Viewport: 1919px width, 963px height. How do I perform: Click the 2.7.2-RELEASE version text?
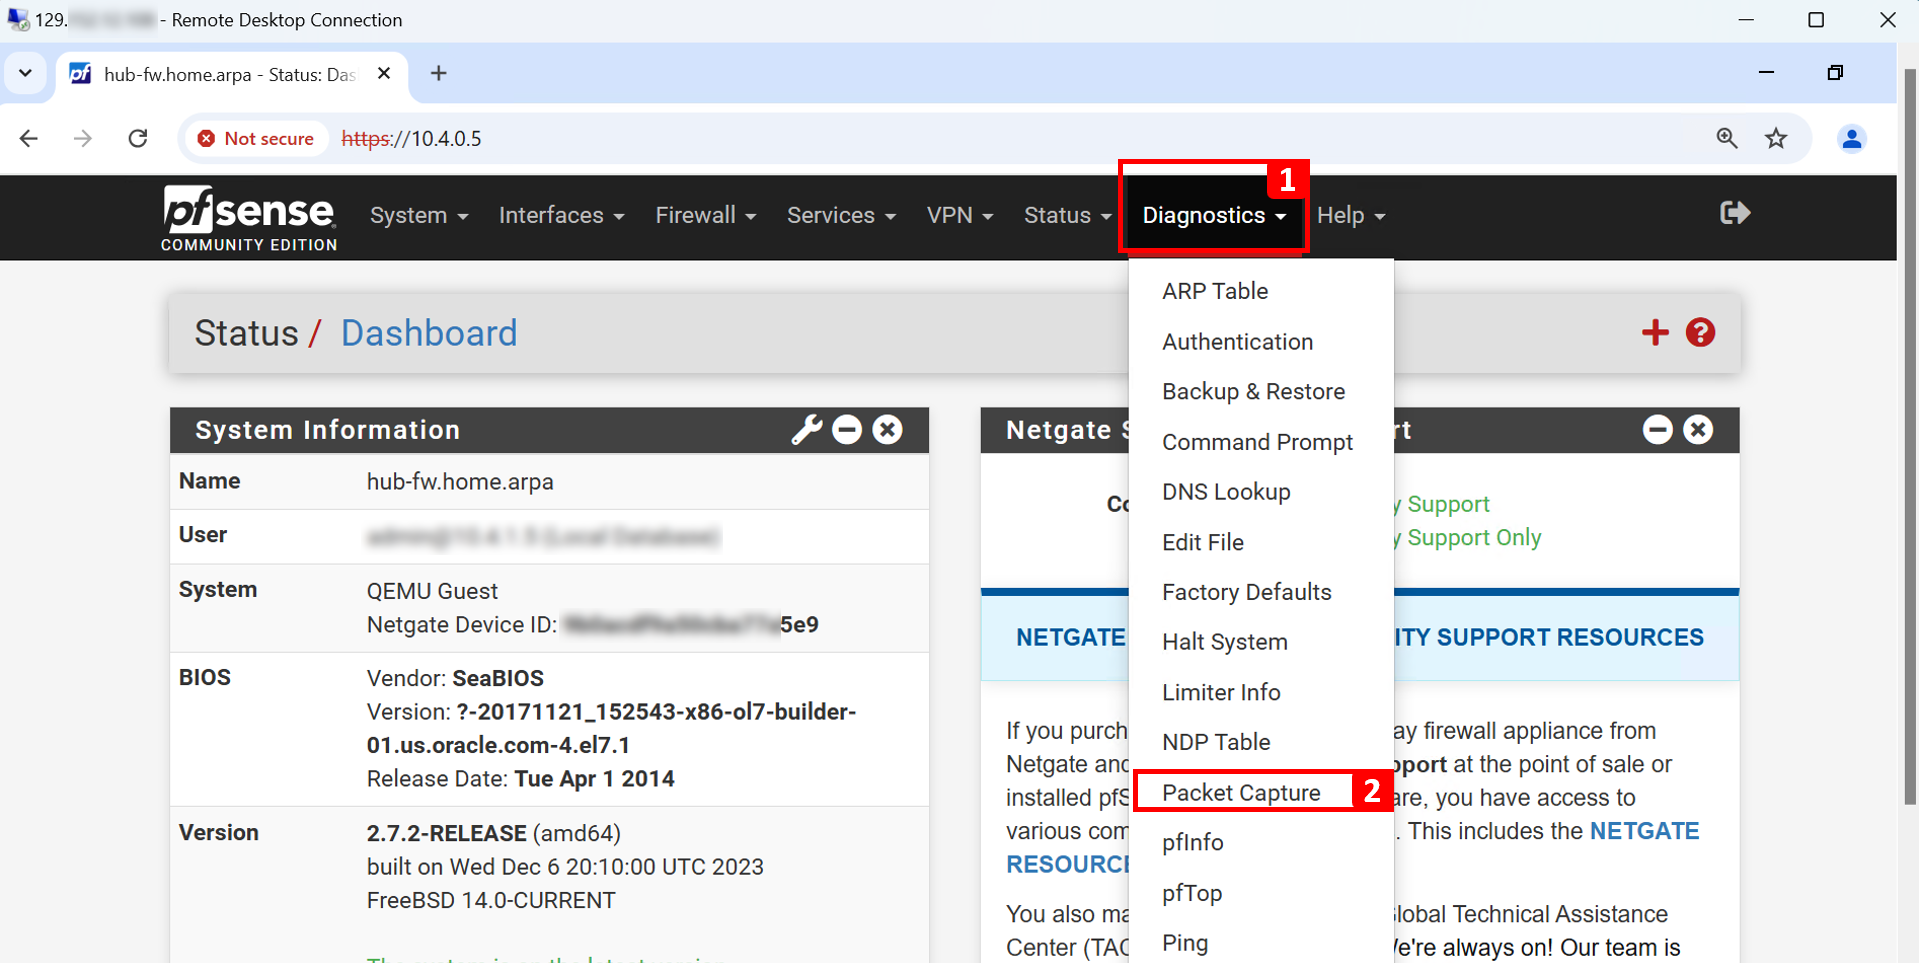pyautogui.click(x=446, y=834)
